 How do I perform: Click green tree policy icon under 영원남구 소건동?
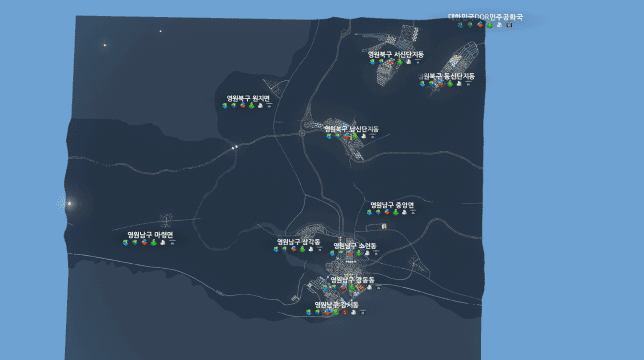click(359, 253)
